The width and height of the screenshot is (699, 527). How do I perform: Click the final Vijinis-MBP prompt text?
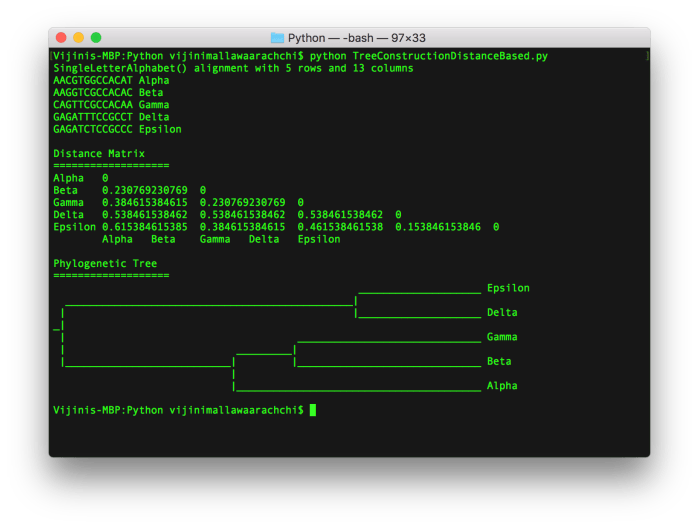178,410
